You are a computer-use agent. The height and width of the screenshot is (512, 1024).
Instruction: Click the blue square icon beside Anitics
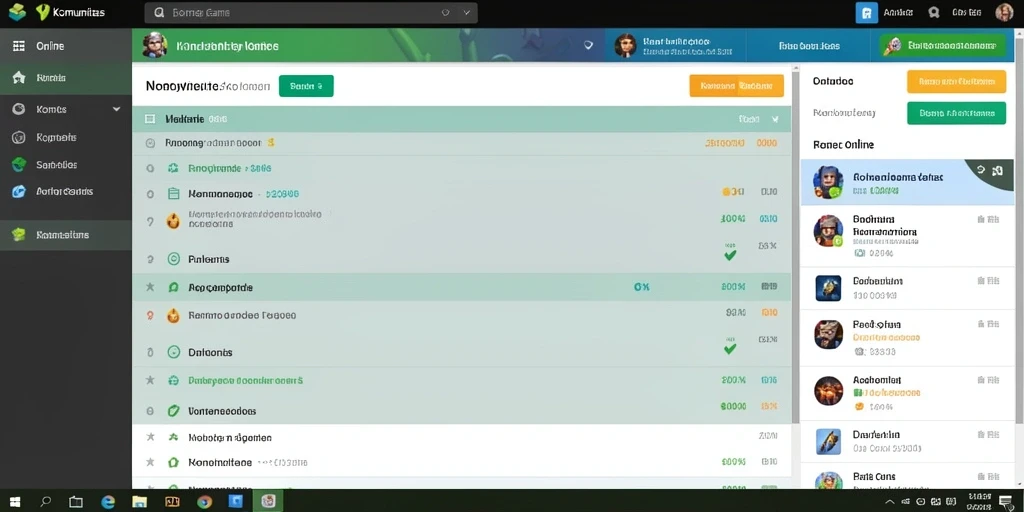[867, 12]
